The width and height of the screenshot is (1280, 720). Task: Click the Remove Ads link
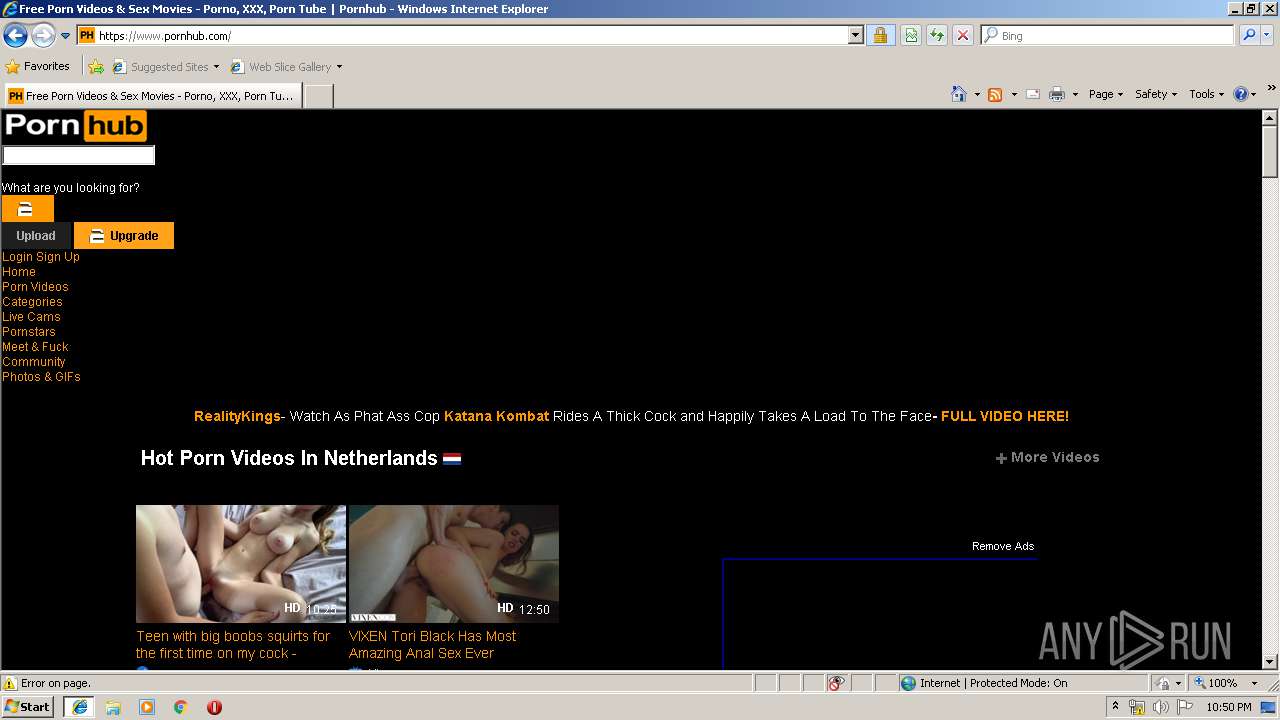(1003, 546)
